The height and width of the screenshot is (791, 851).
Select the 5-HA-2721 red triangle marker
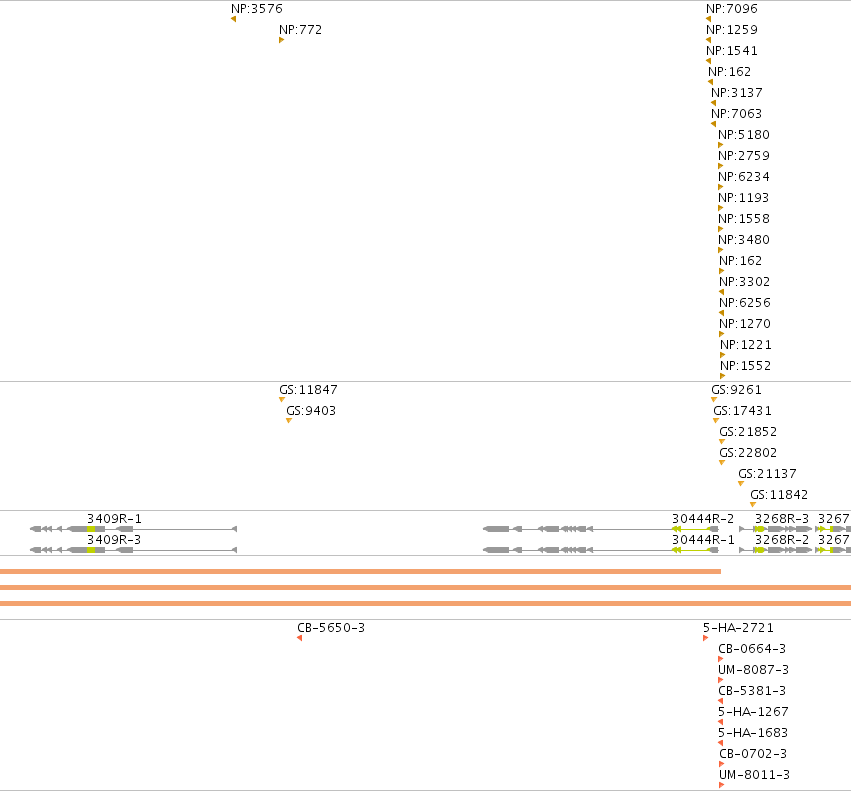706,638
